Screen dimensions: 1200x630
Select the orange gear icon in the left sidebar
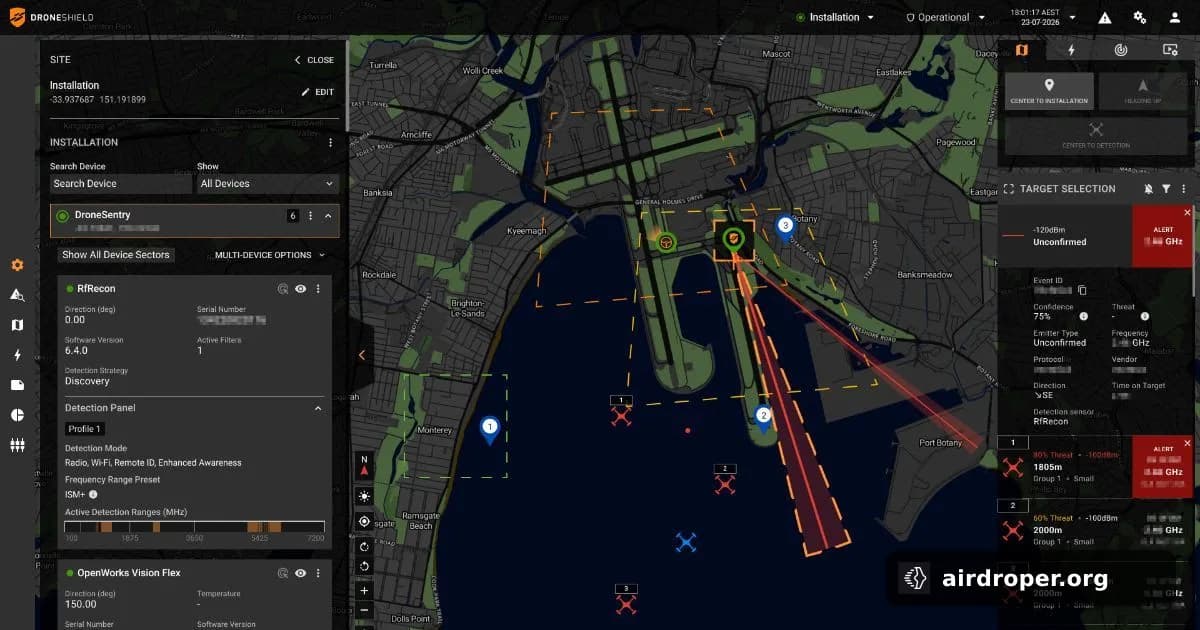[x=17, y=265]
